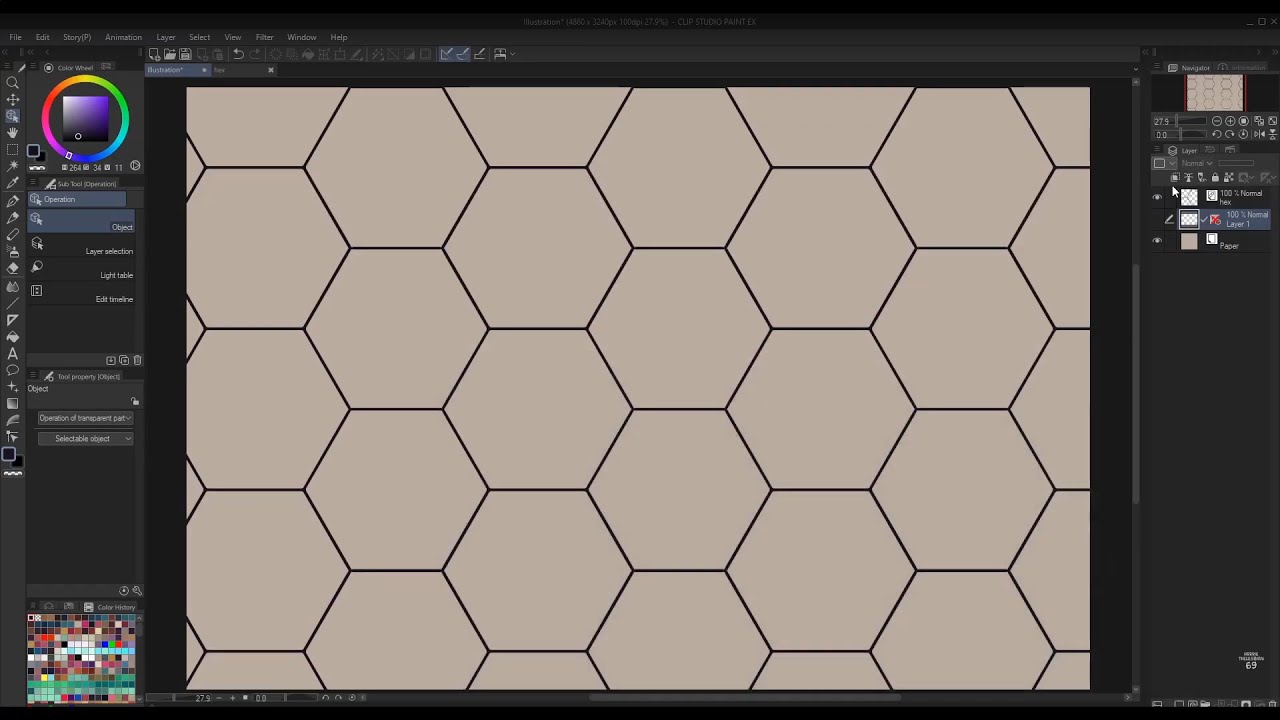Viewport: 1280px width, 720px height.
Task: Click the Open file icon
Action: point(170,54)
